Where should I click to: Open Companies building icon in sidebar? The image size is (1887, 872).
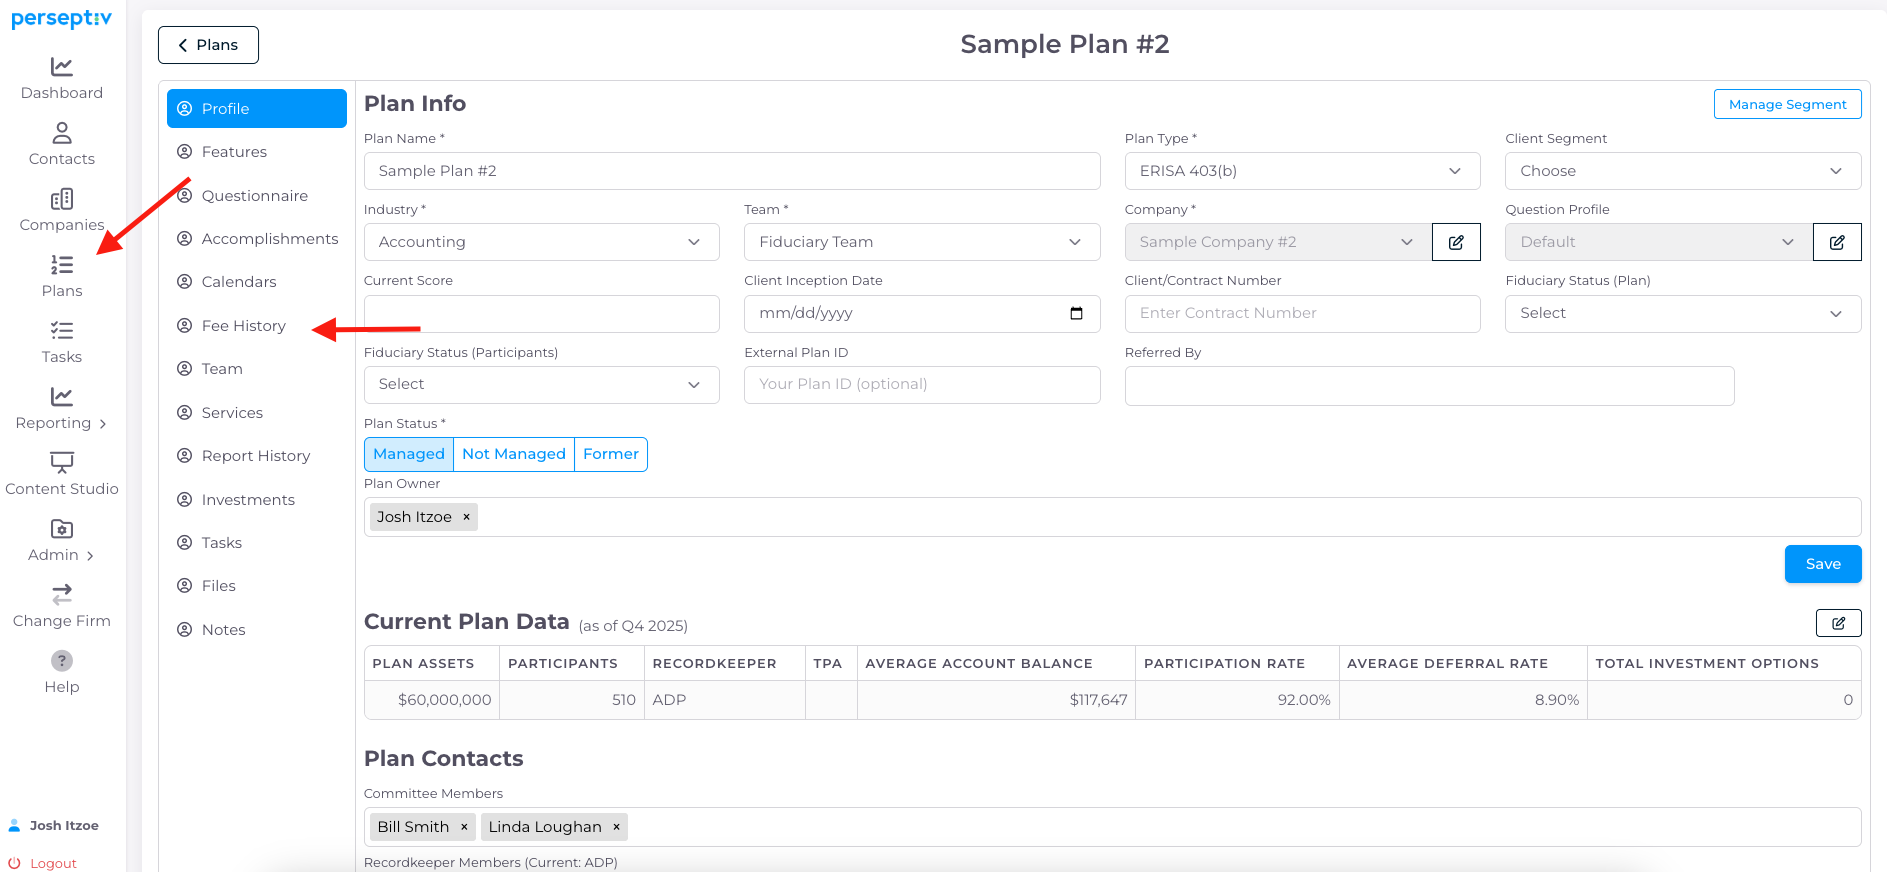[x=62, y=199]
